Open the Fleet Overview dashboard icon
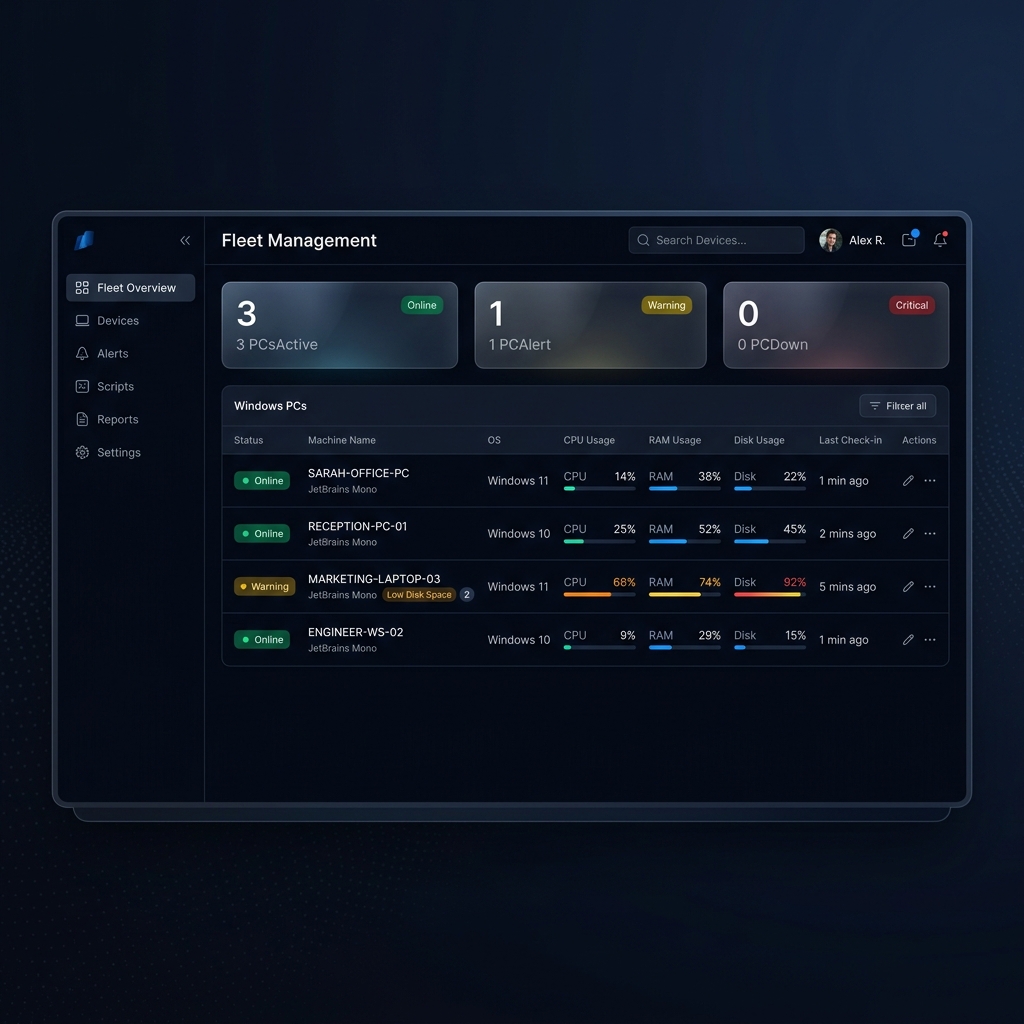 pyautogui.click(x=83, y=287)
